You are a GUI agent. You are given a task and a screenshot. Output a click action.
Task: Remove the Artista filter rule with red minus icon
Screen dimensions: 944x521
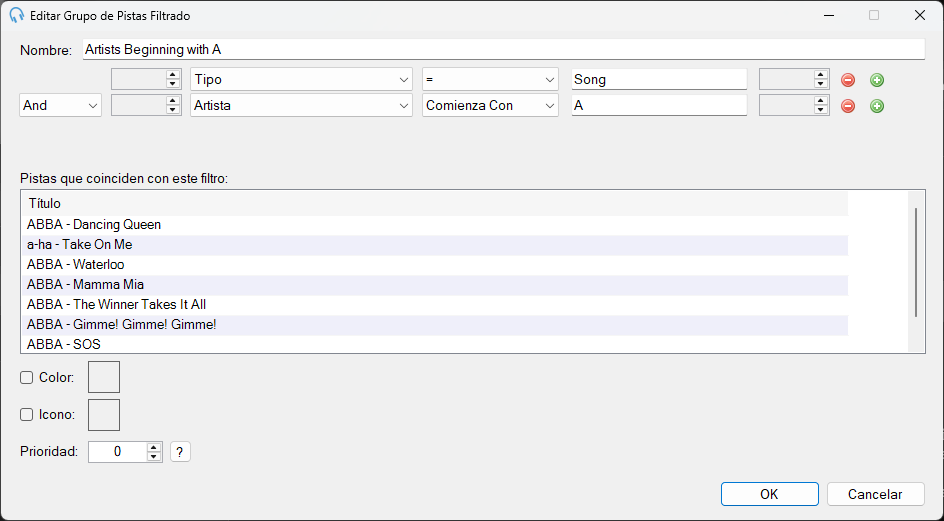(848, 106)
